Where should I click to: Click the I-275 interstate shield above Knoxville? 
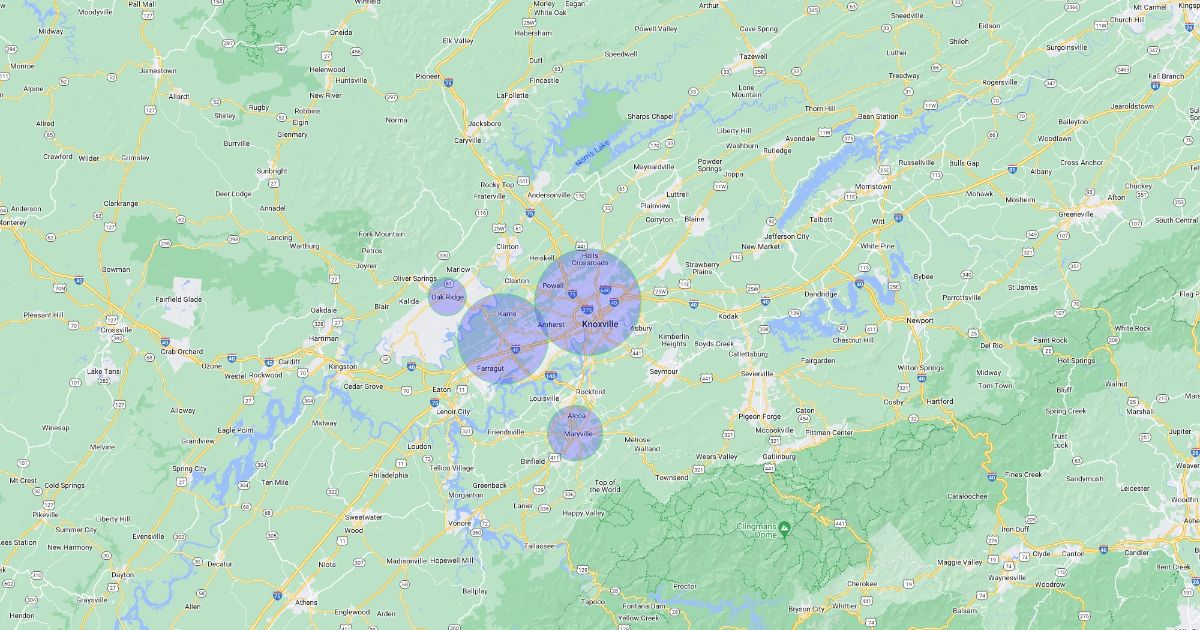point(586,311)
